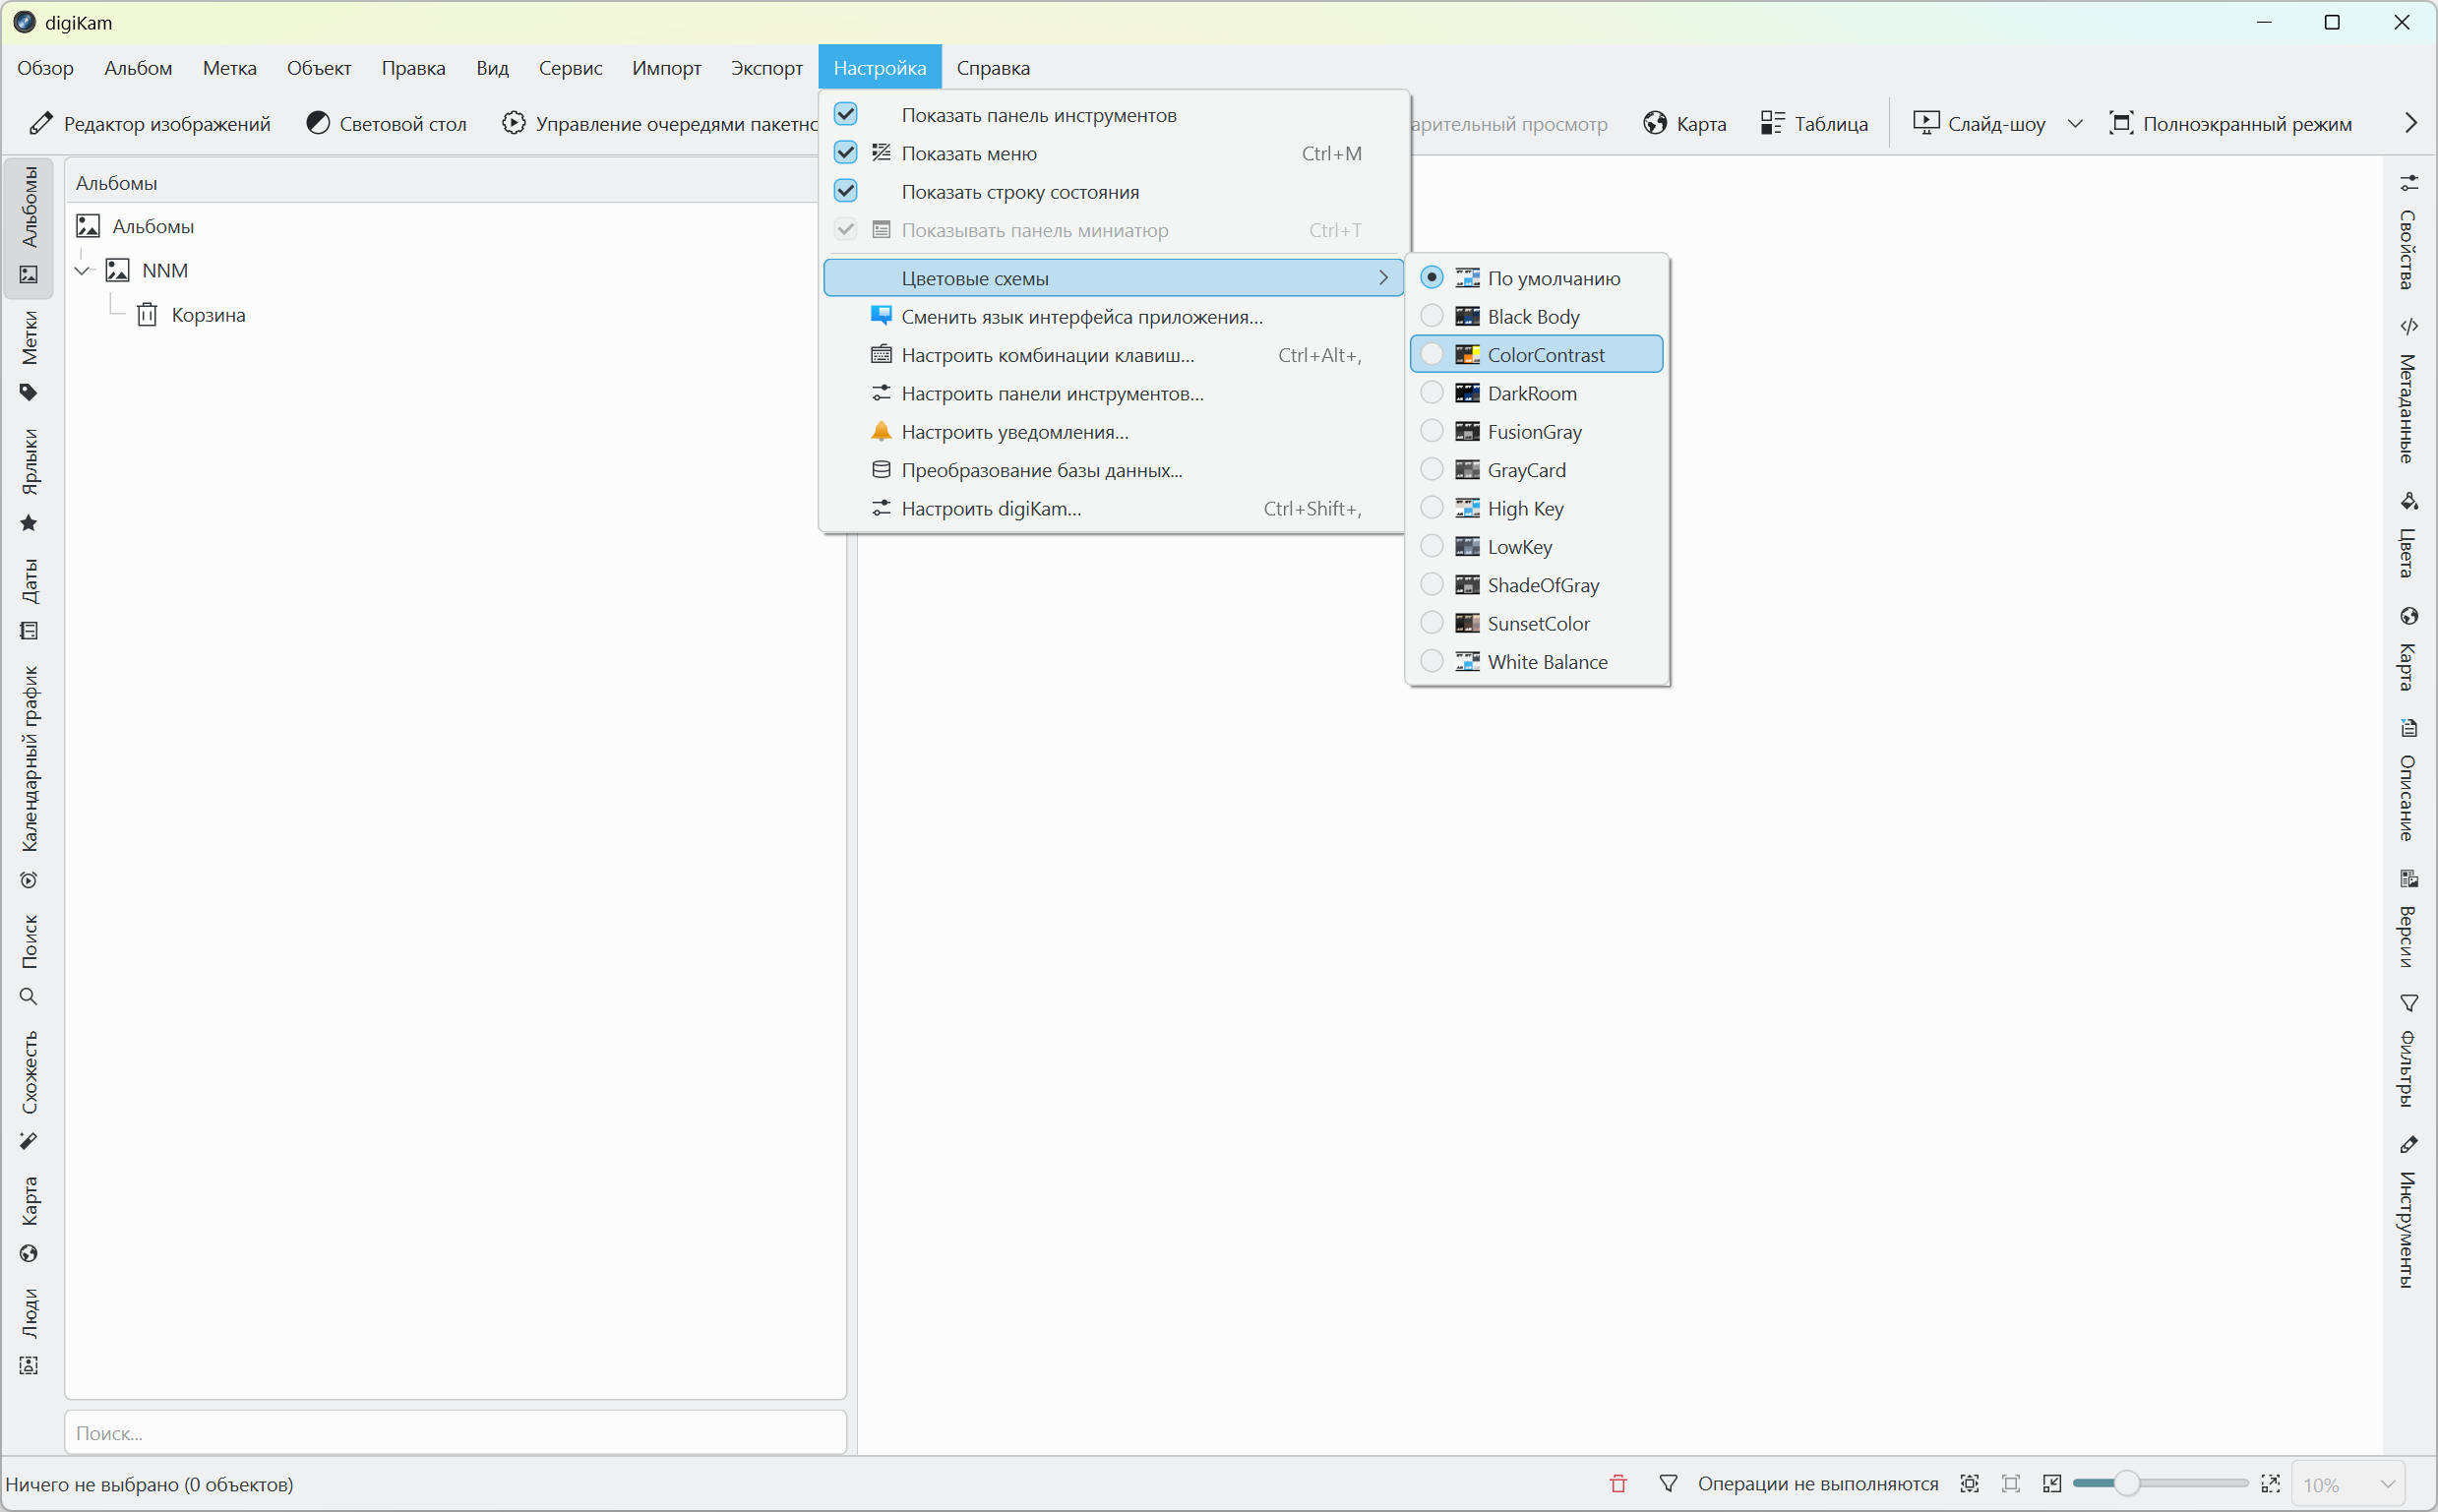Expand the 'Цветовые схемы' submenu
Image resolution: width=2438 pixels, height=1512 pixels.
pos(1113,277)
